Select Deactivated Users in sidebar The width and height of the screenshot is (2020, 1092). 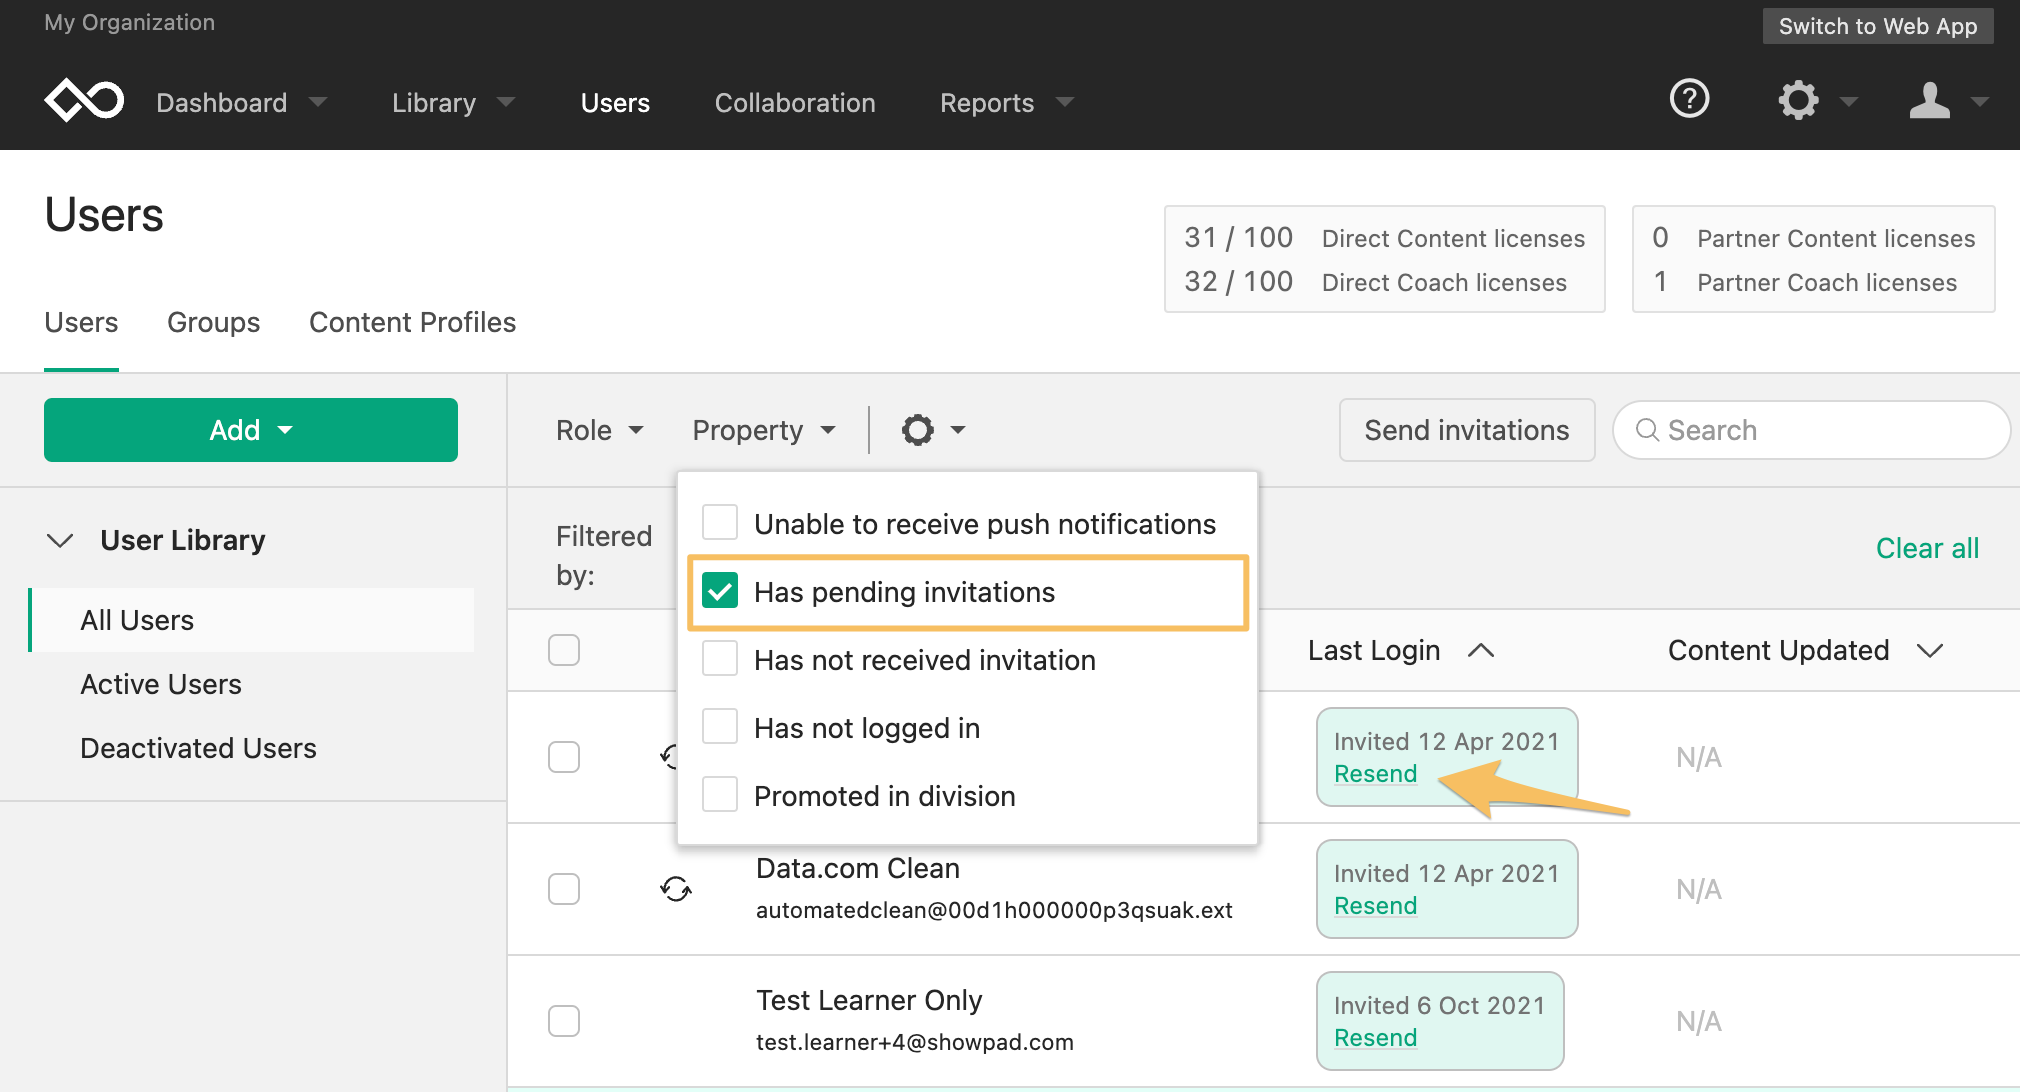coord(198,748)
